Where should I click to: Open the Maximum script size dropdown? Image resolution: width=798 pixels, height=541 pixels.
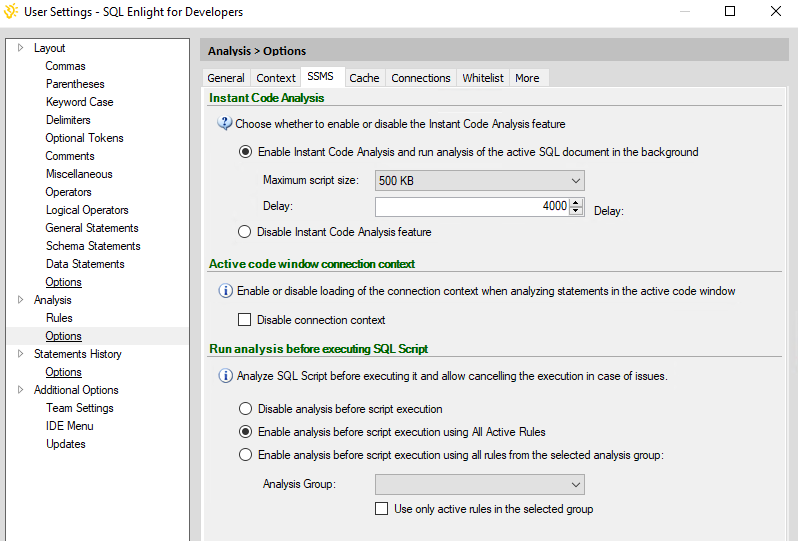click(x=479, y=181)
